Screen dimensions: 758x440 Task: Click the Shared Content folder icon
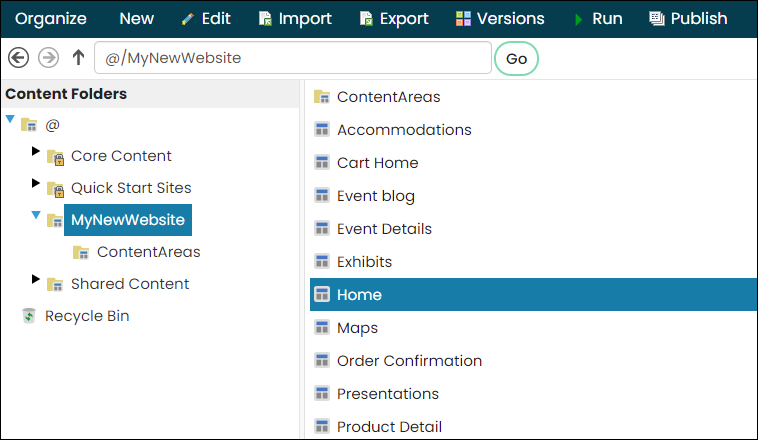pos(55,284)
